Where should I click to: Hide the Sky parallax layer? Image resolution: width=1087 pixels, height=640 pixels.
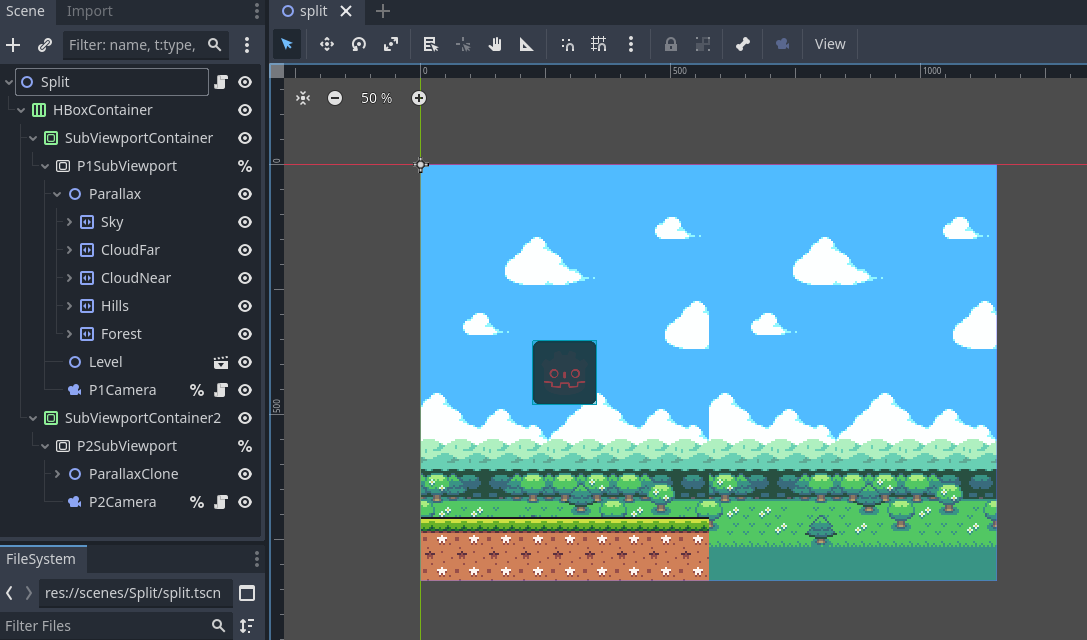tap(245, 222)
